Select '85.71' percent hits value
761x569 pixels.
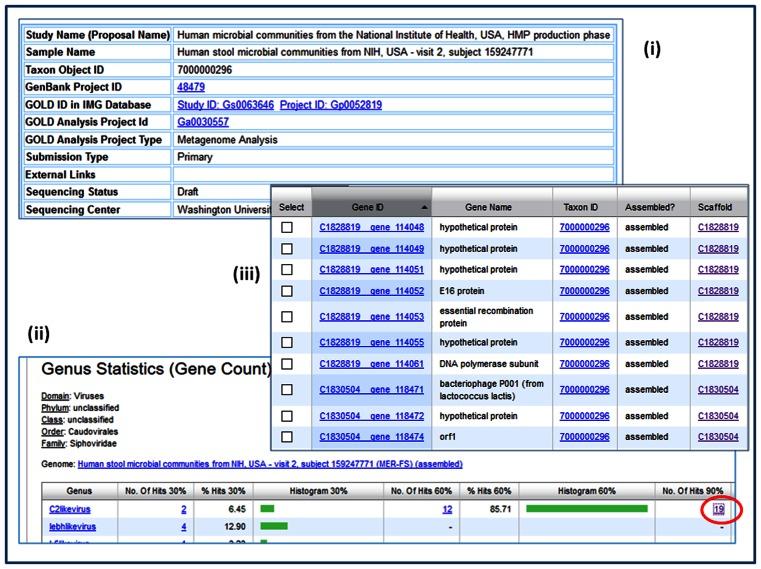[500, 509]
